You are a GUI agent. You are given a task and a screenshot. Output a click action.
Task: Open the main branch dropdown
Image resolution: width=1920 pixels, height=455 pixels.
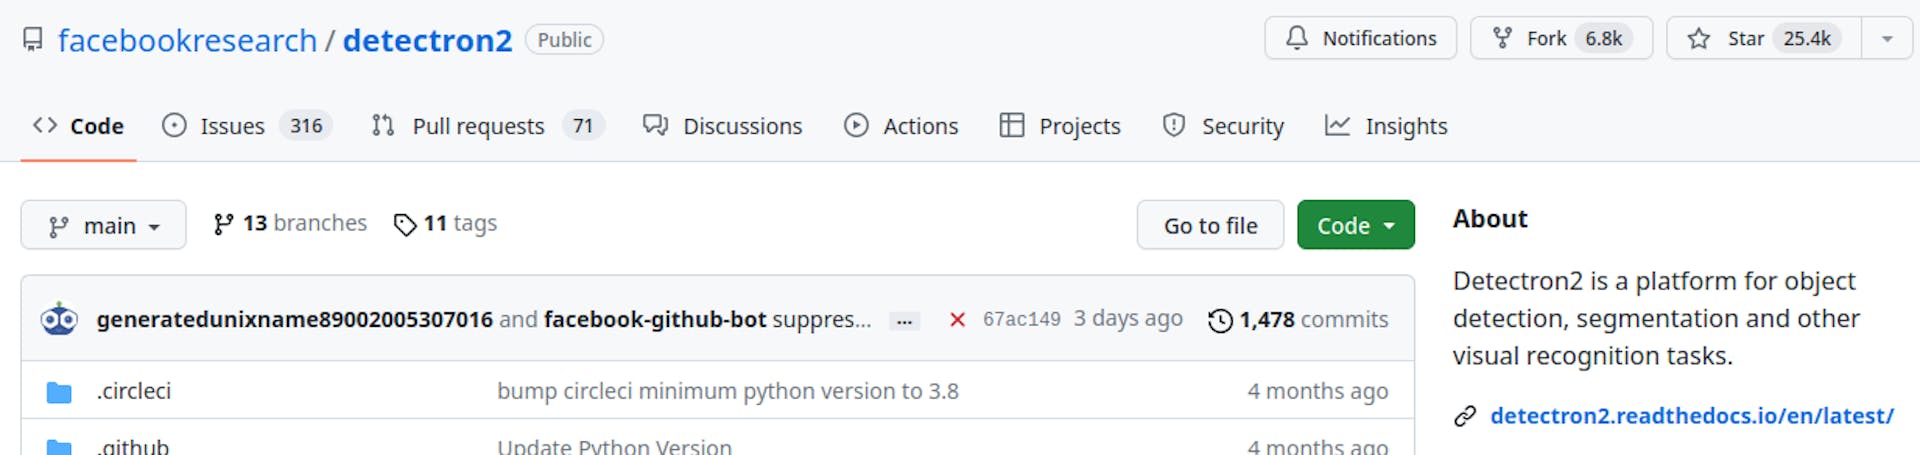pyautogui.click(x=104, y=225)
